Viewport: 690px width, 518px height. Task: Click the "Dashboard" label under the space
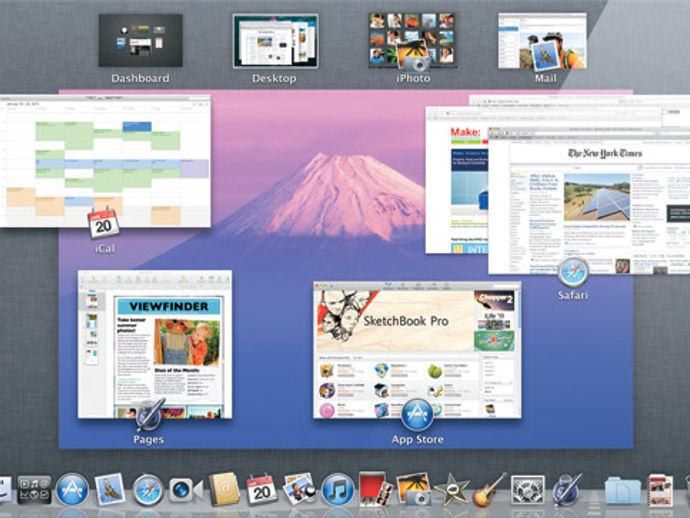pyautogui.click(x=140, y=78)
